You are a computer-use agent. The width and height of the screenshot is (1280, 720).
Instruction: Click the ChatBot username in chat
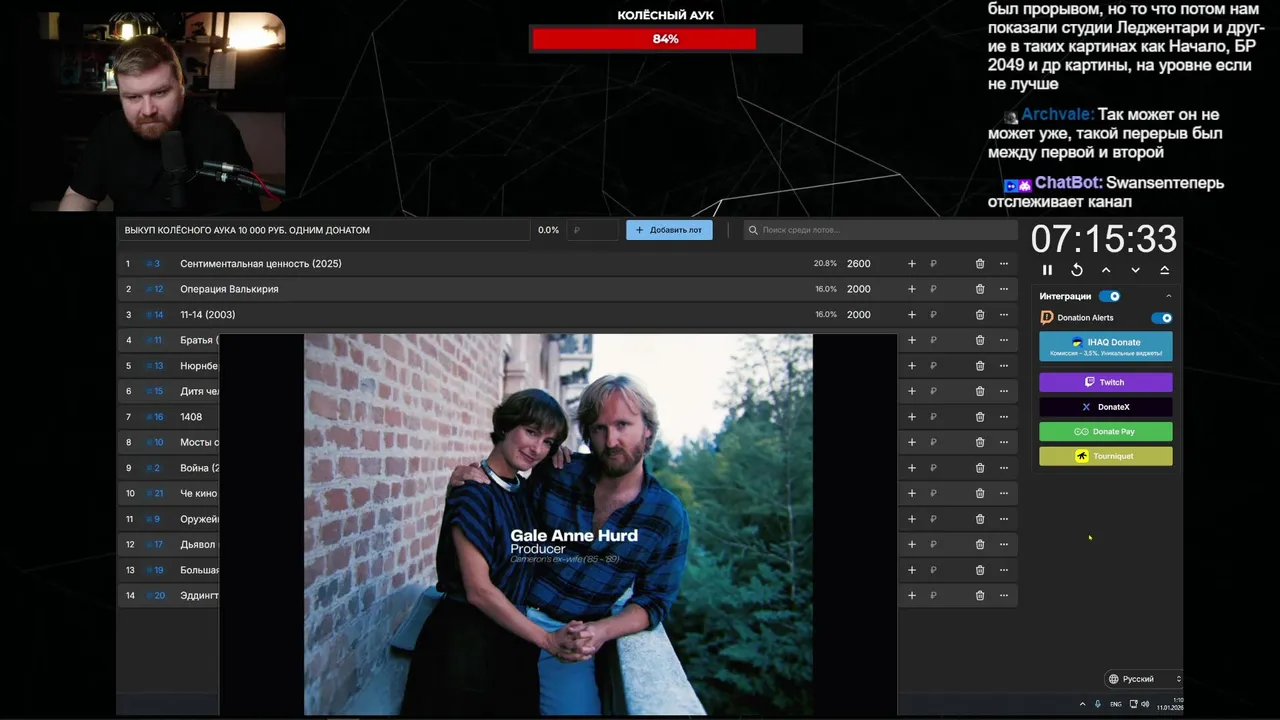[x=1069, y=183]
